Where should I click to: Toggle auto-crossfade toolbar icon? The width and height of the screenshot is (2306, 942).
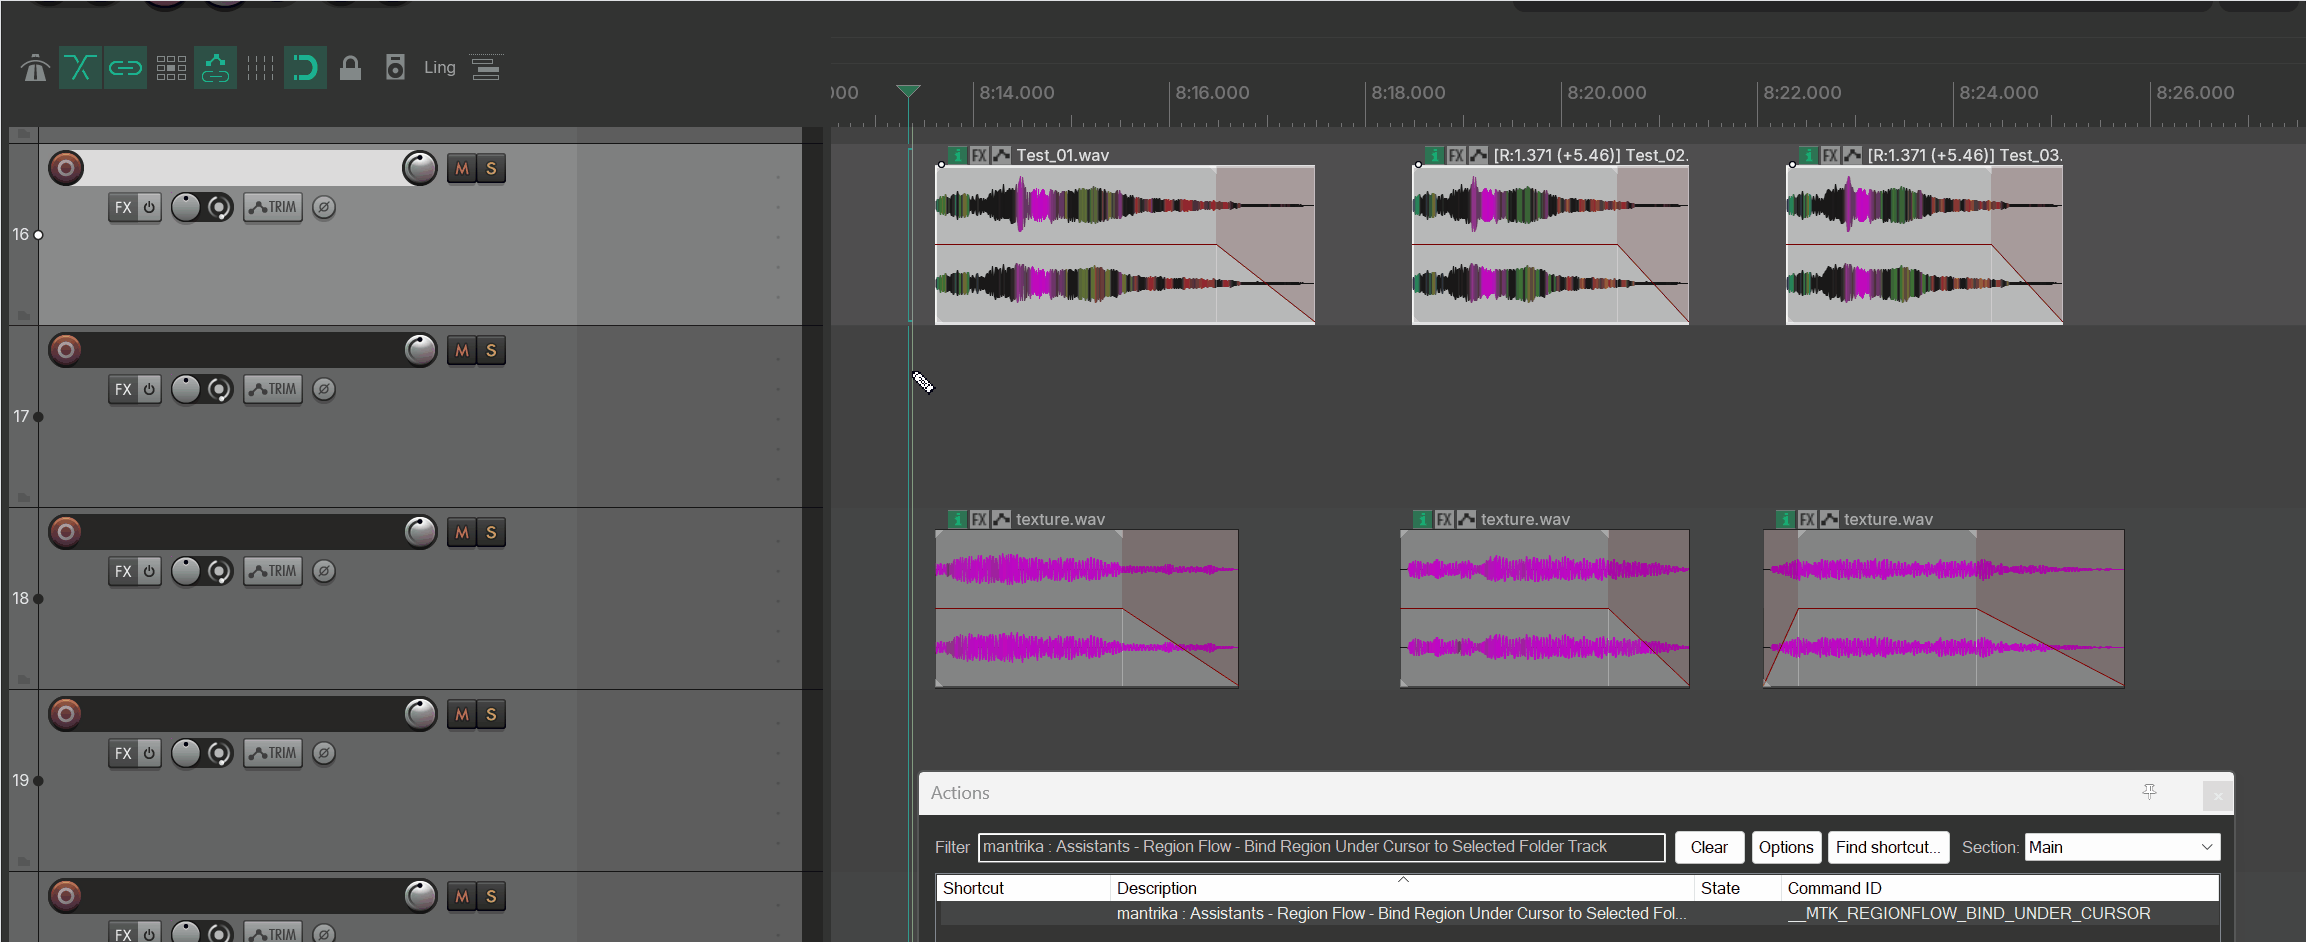coord(80,68)
